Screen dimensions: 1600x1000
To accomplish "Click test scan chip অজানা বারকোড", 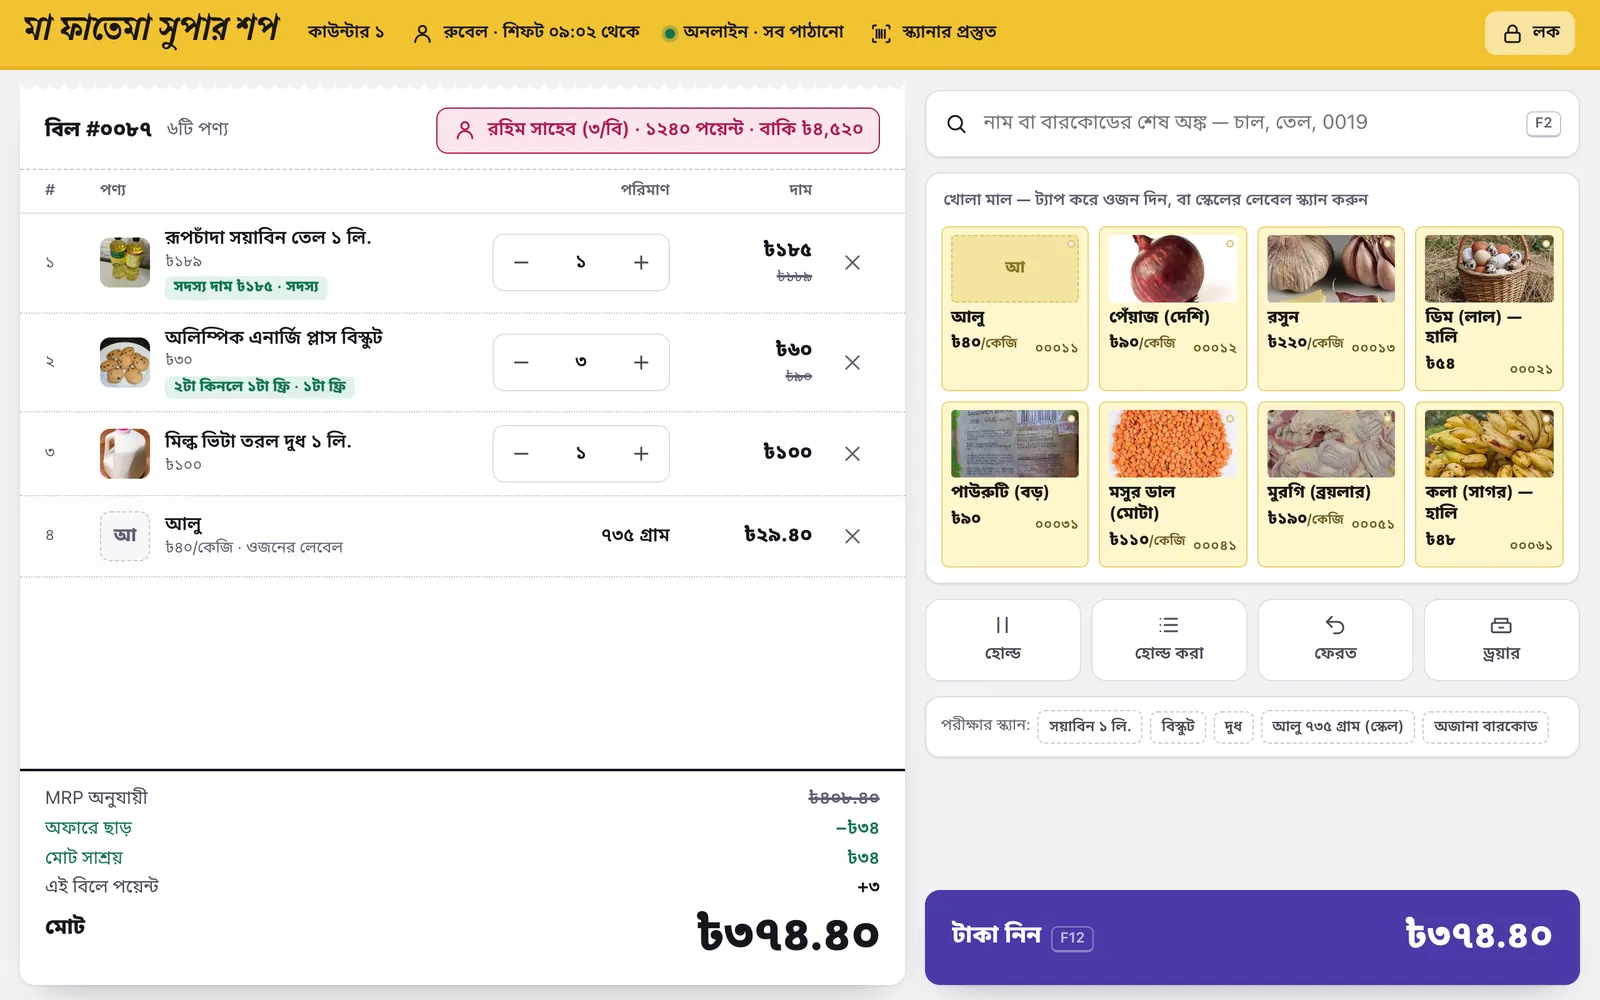I will pos(1485,727).
